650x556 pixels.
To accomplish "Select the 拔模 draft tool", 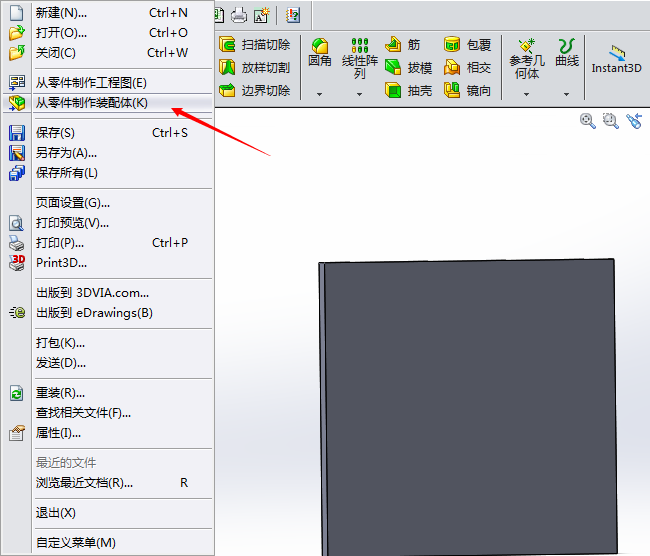I will coord(408,67).
